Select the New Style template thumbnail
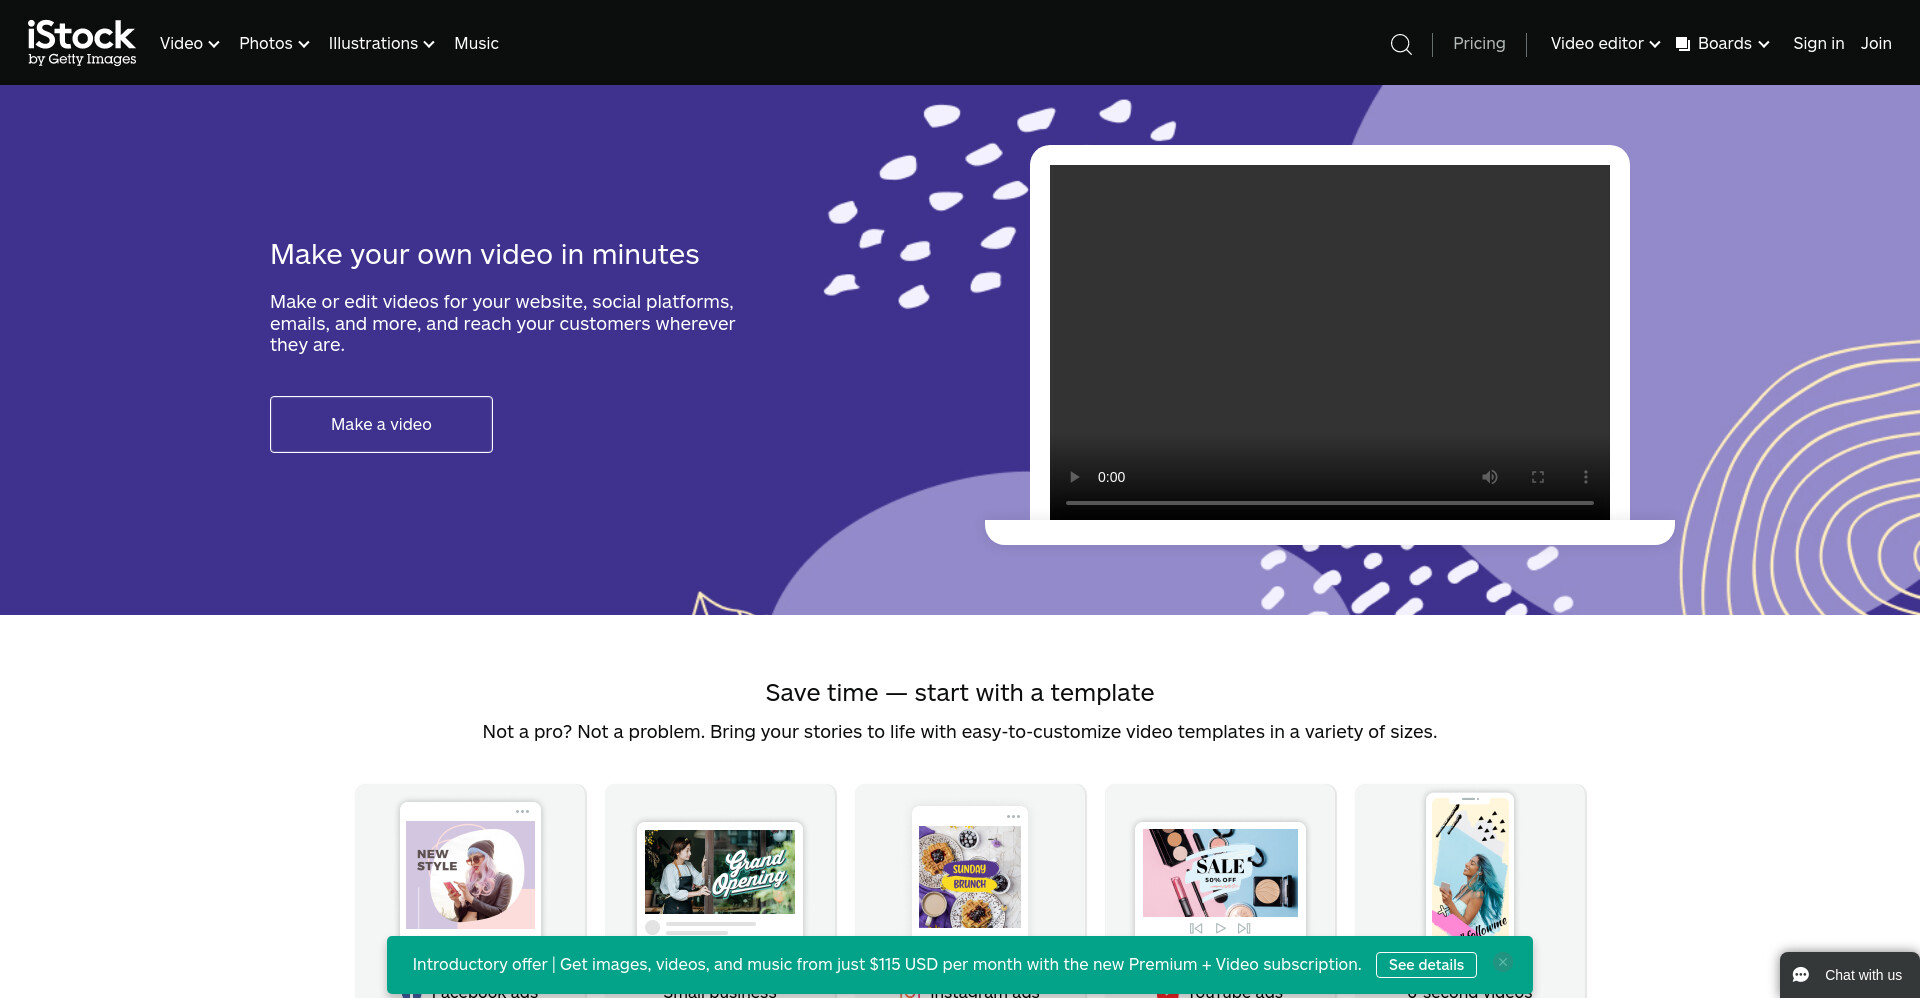Viewport: 1920px width, 998px height. pos(470,875)
